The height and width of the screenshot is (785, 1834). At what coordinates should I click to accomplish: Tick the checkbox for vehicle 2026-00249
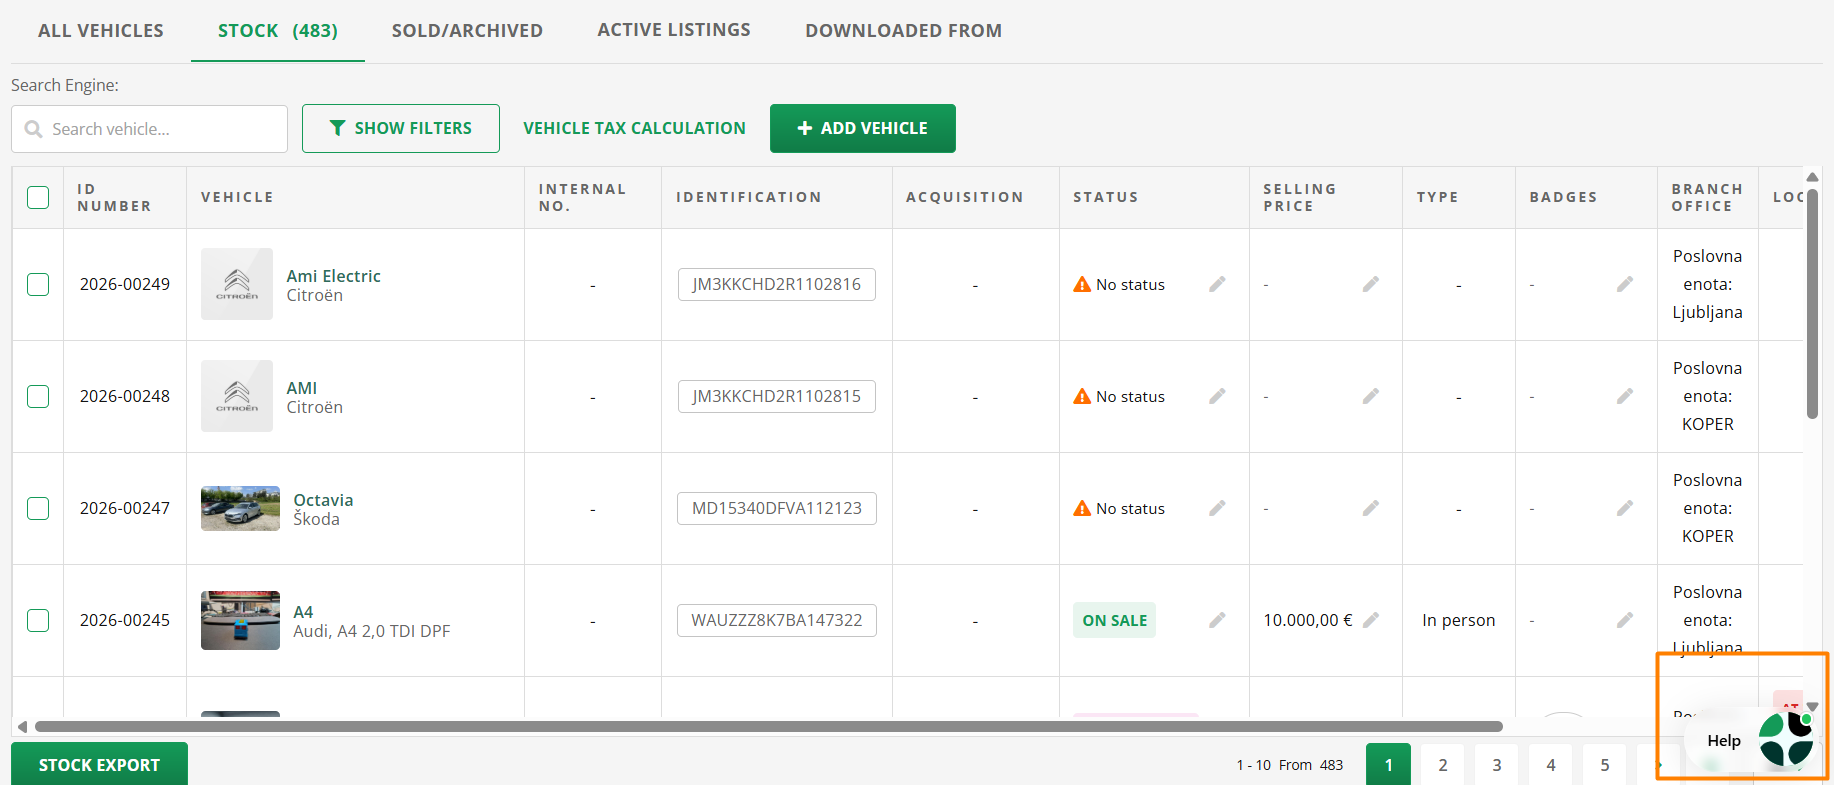(x=38, y=284)
